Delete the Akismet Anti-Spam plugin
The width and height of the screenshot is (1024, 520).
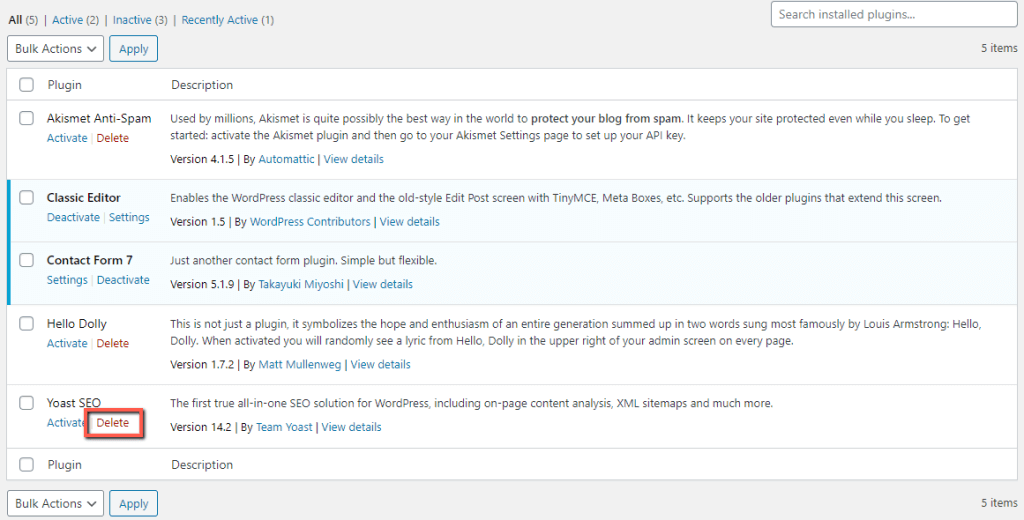[x=112, y=138]
